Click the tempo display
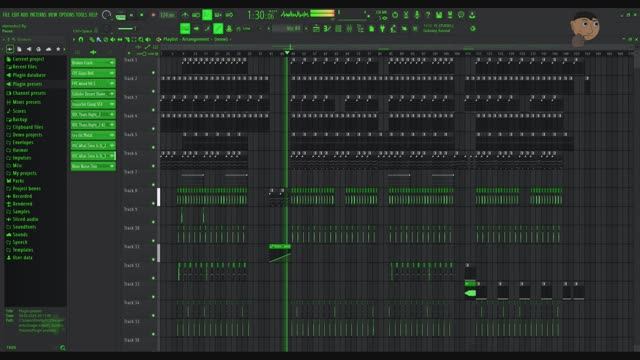This screenshot has height=360, width=640. click(167, 15)
